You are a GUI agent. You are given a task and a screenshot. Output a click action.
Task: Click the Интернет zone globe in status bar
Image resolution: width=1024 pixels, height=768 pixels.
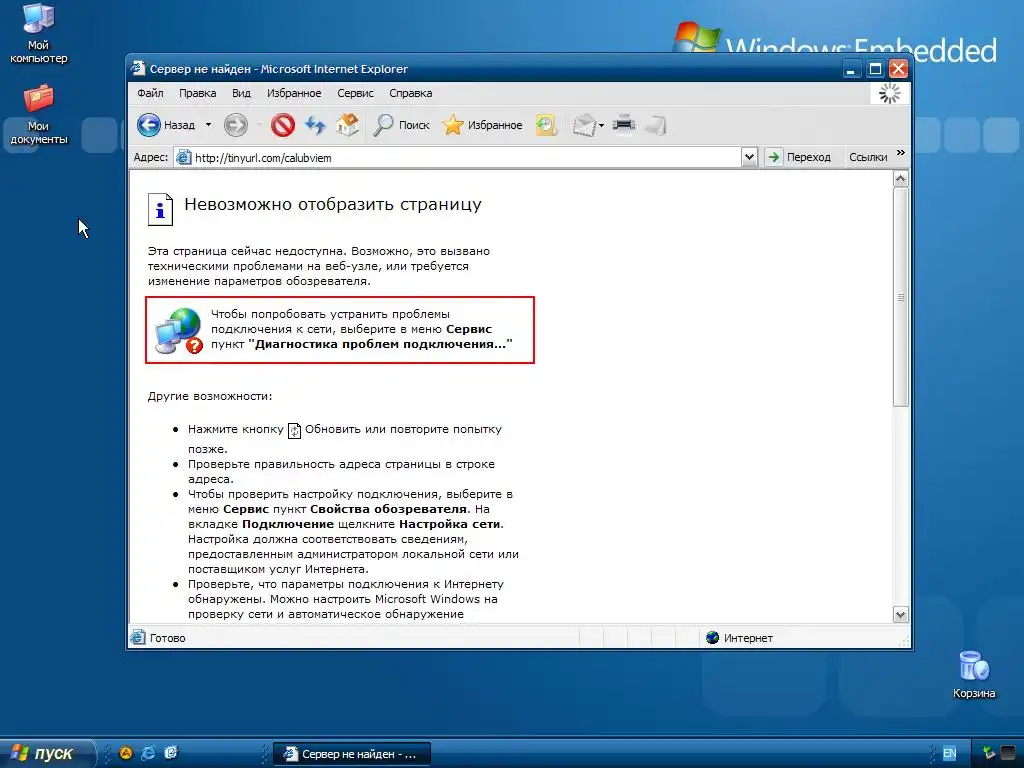point(712,637)
